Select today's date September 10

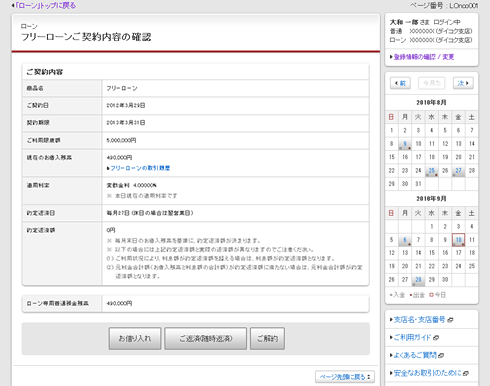point(458,240)
